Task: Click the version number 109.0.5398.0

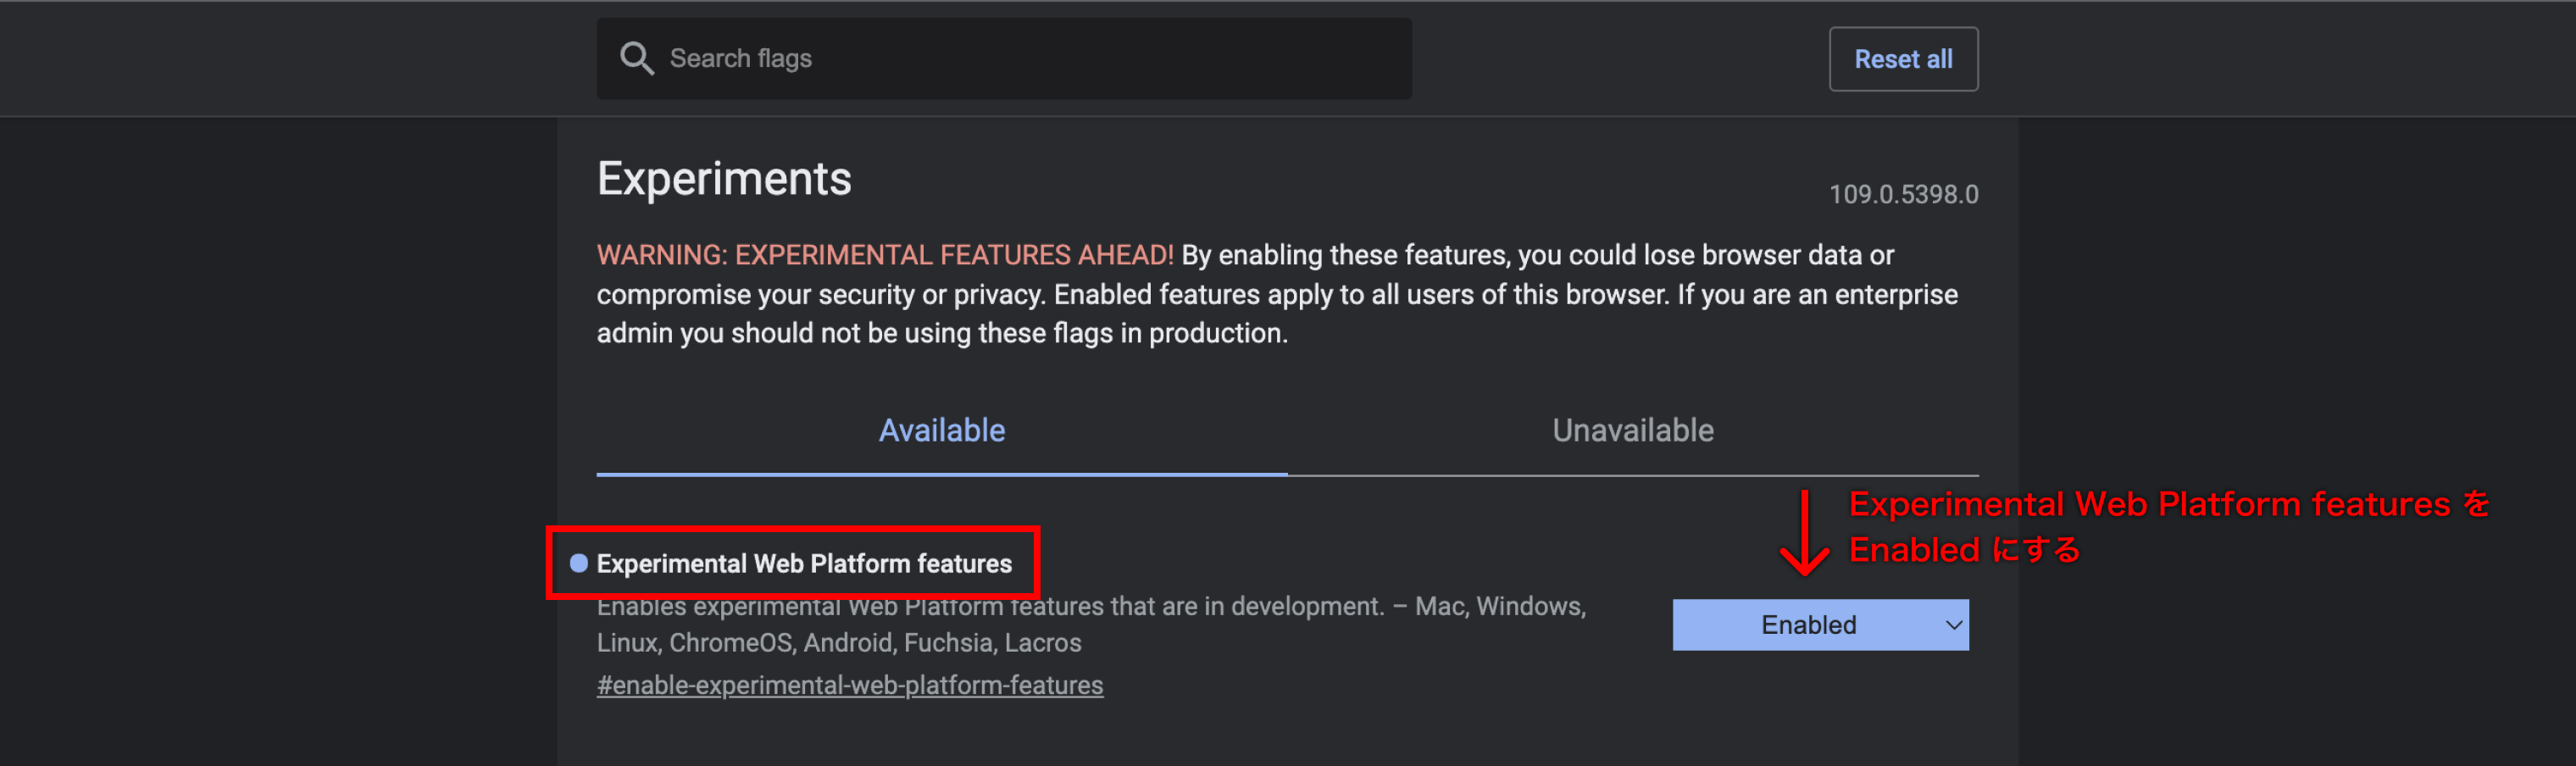Action: click(x=1903, y=194)
